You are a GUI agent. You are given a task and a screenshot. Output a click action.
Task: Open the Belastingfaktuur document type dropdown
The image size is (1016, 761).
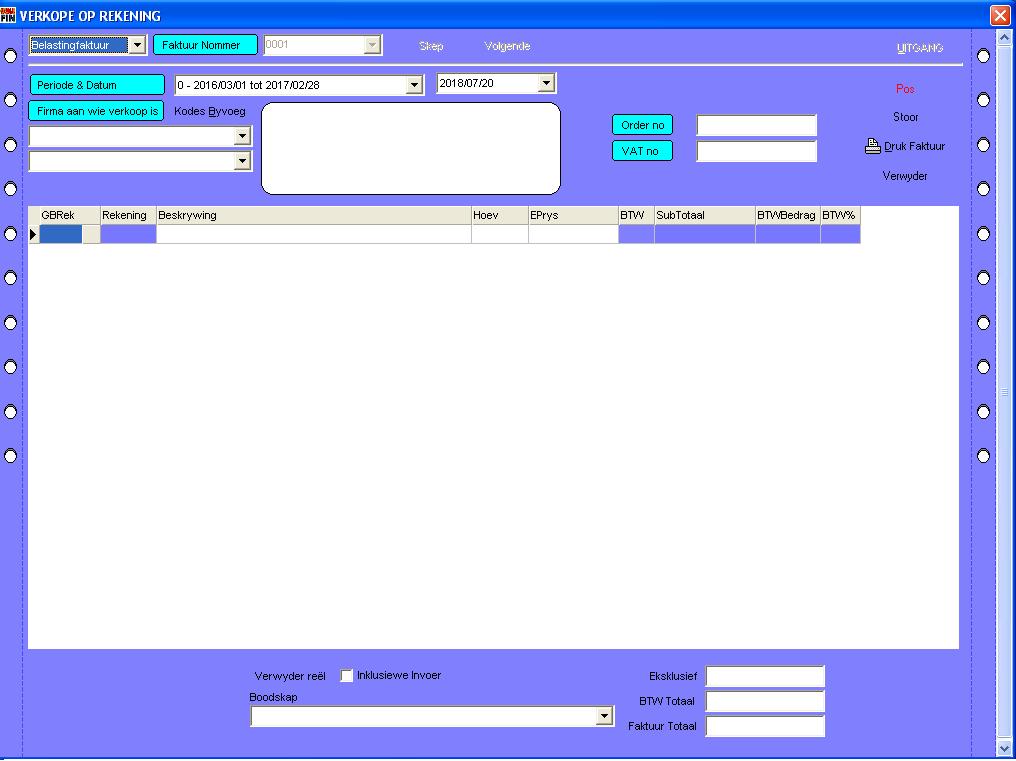pyautogui.click(x=137, y=45)
